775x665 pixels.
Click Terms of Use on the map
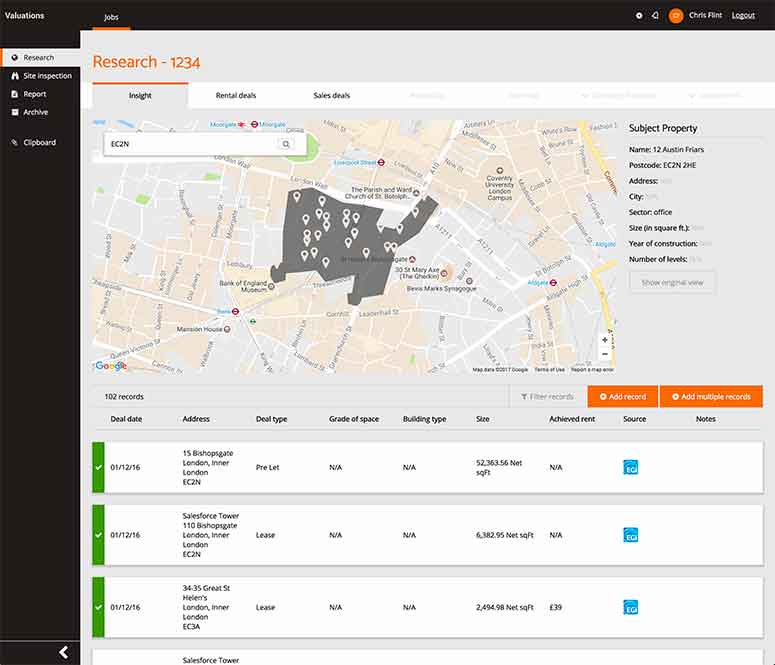pos(549,370)
